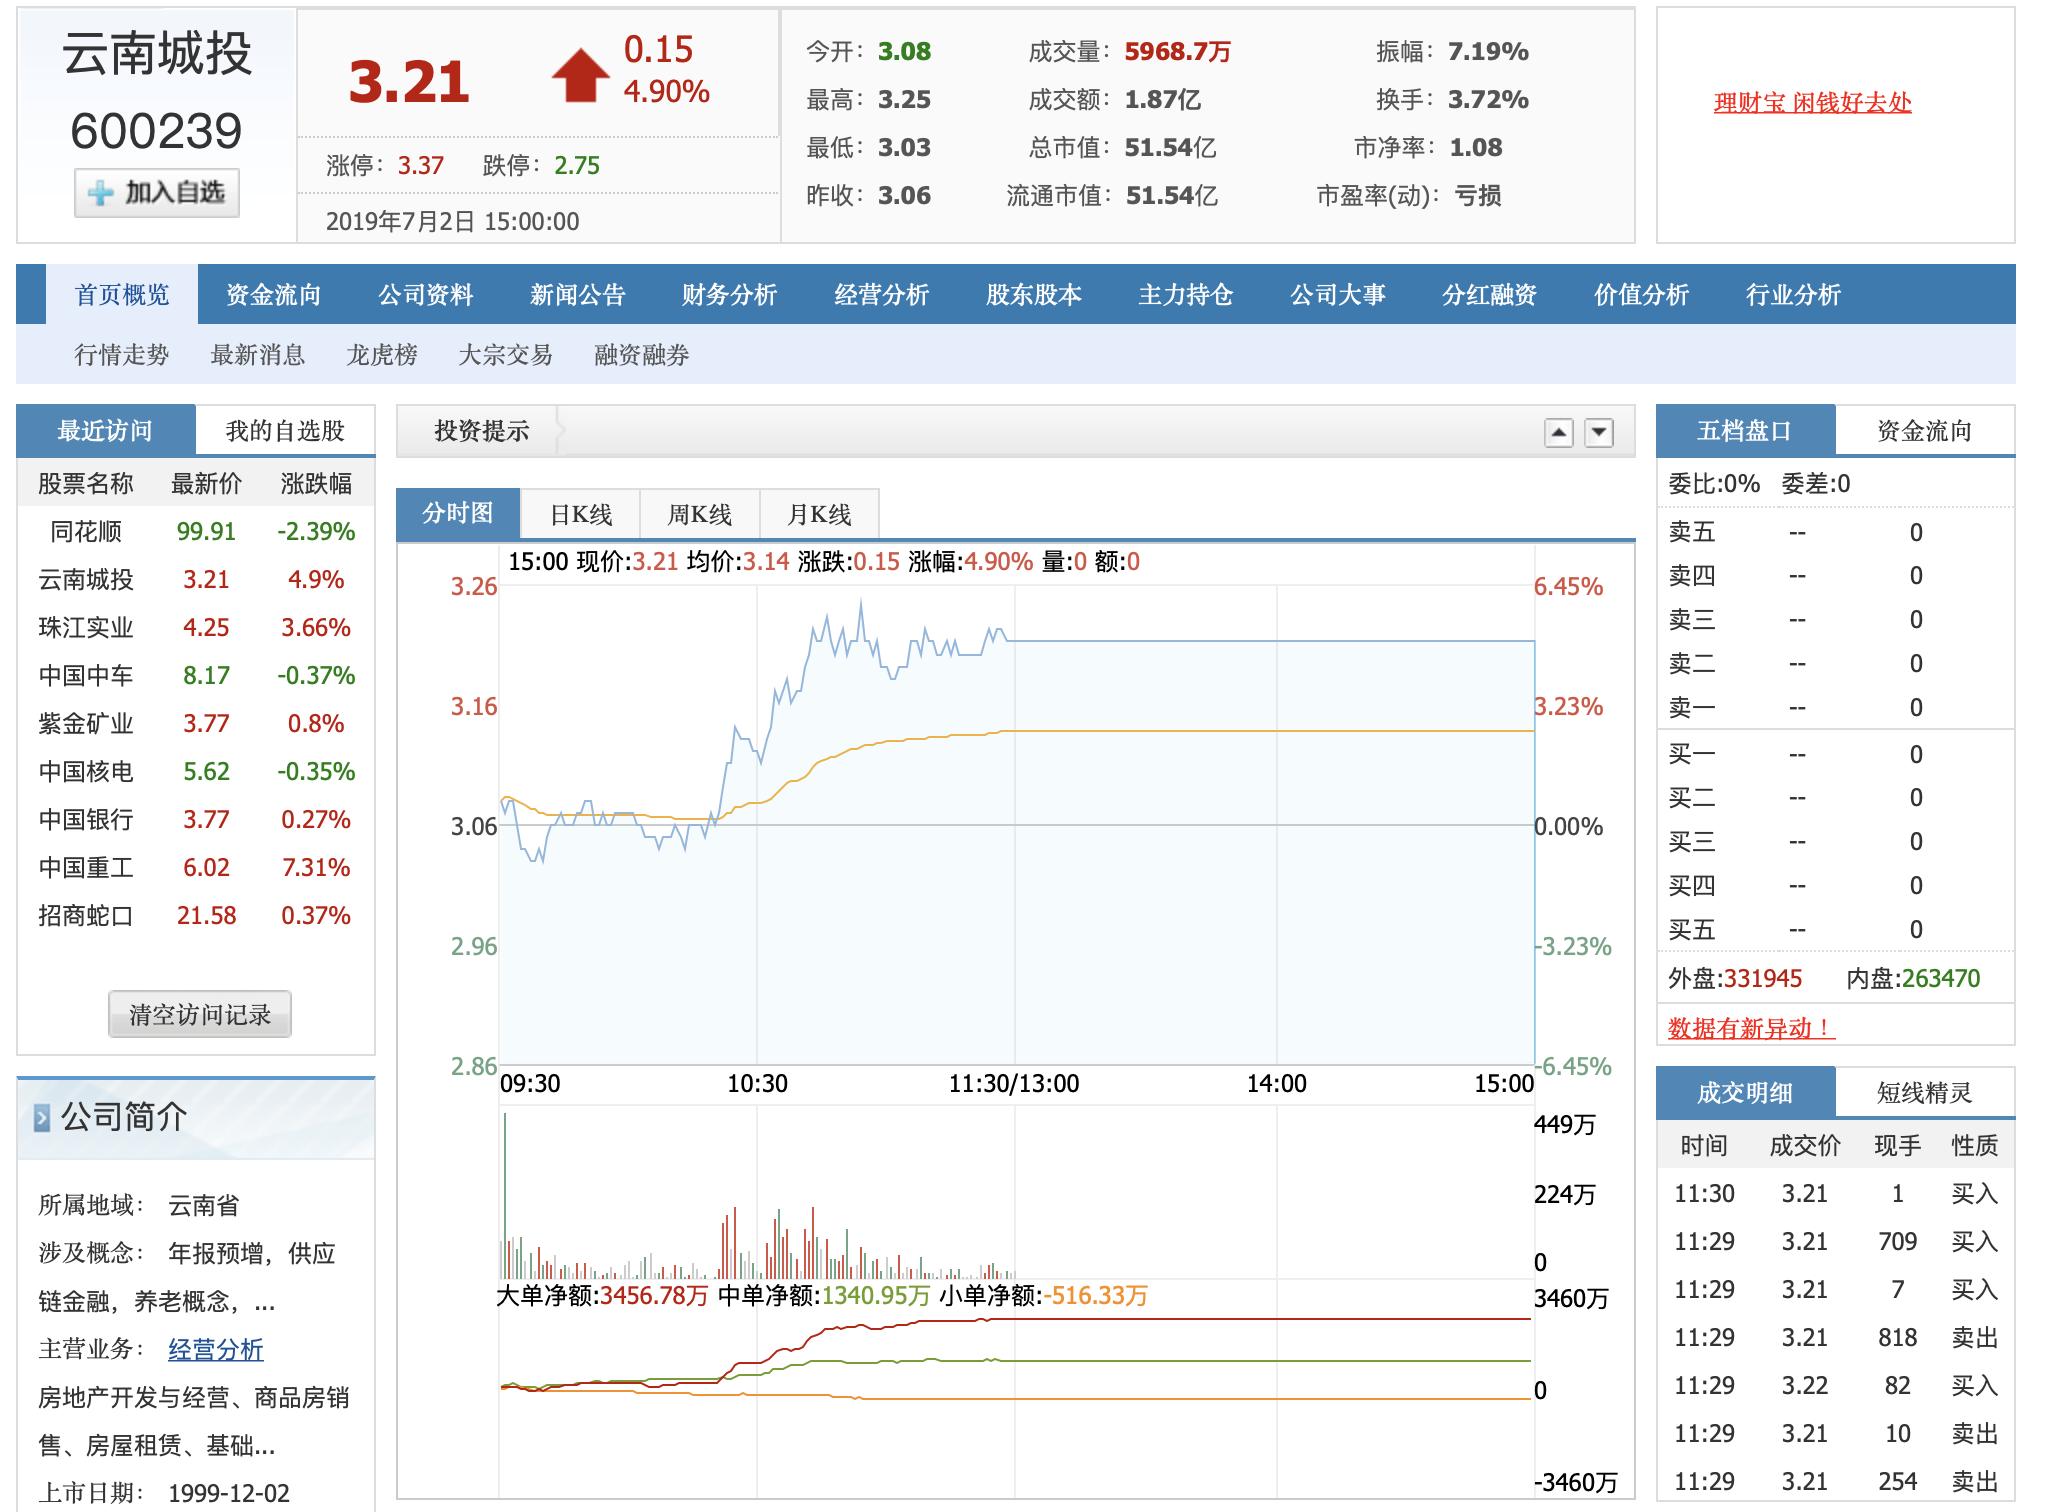Open 龙虎榜 sub-navigation link
This screenshot has height=1512, width=2054.
click(x=381, y=355)
